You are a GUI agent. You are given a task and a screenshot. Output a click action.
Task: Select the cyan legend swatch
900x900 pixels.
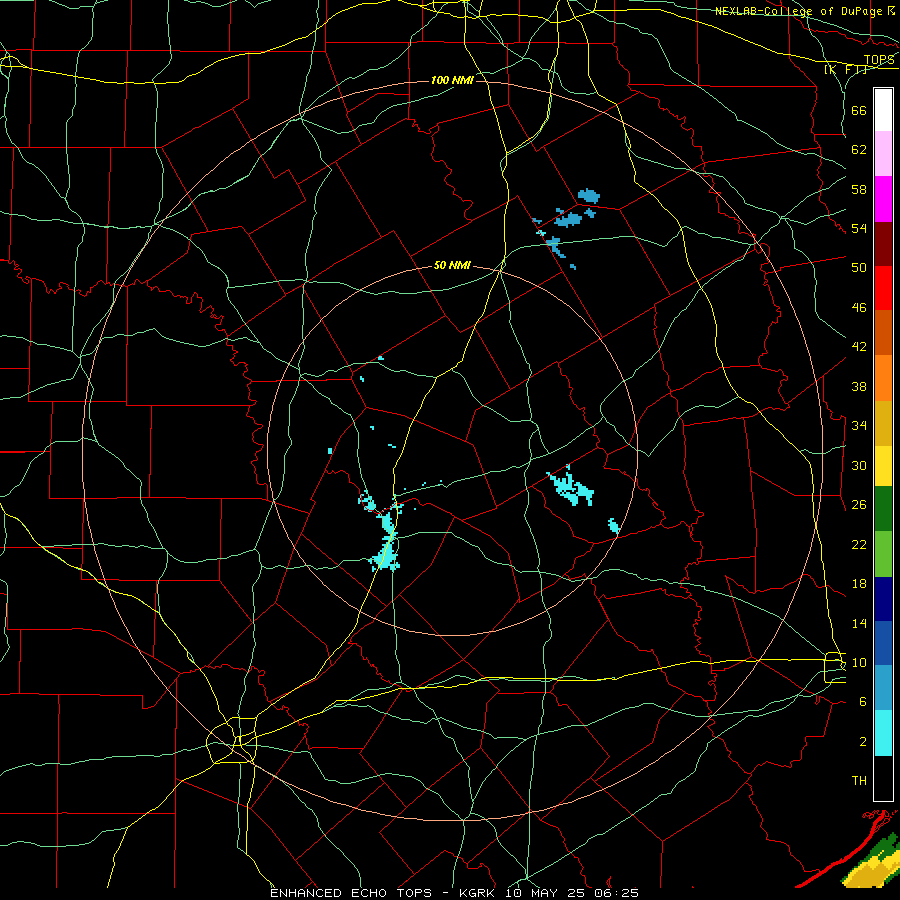(883, 733)
